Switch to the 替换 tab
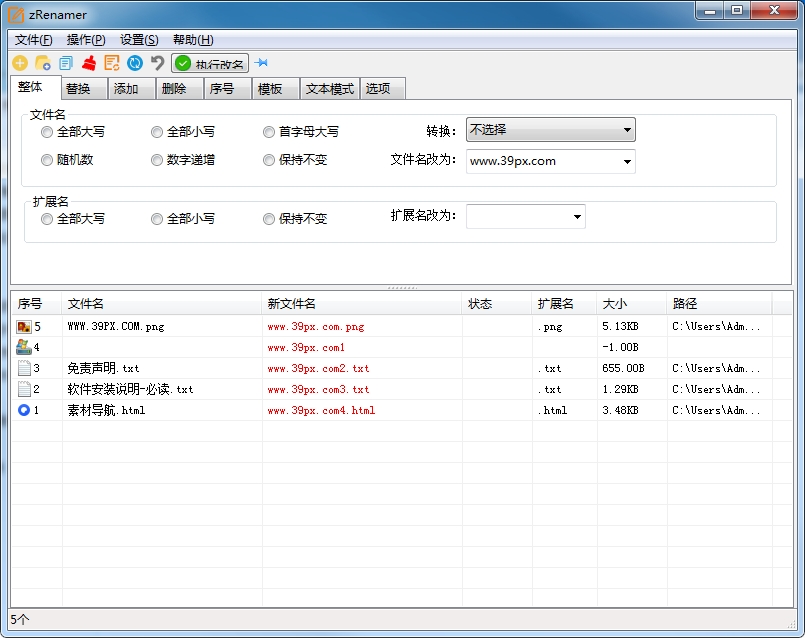 click(84, 89)
